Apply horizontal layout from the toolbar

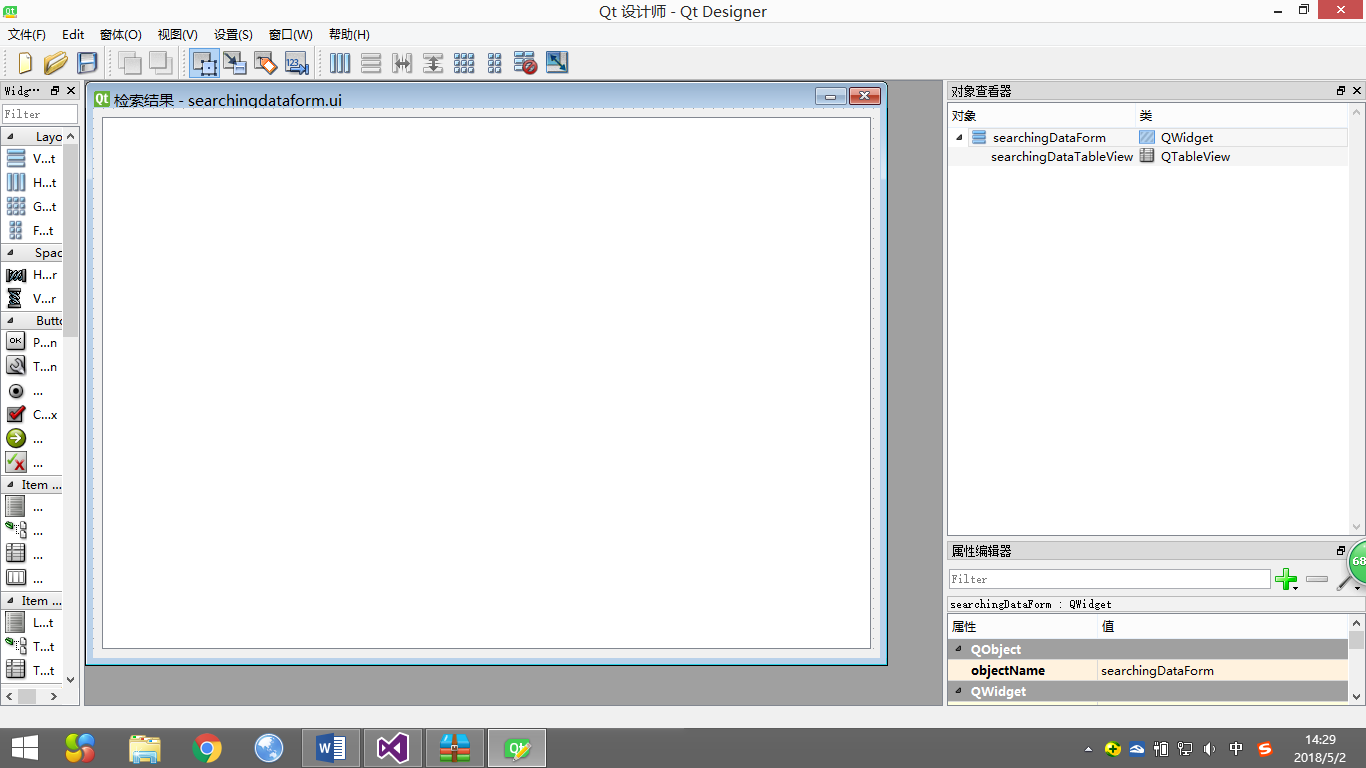click(x=340, y=63)
